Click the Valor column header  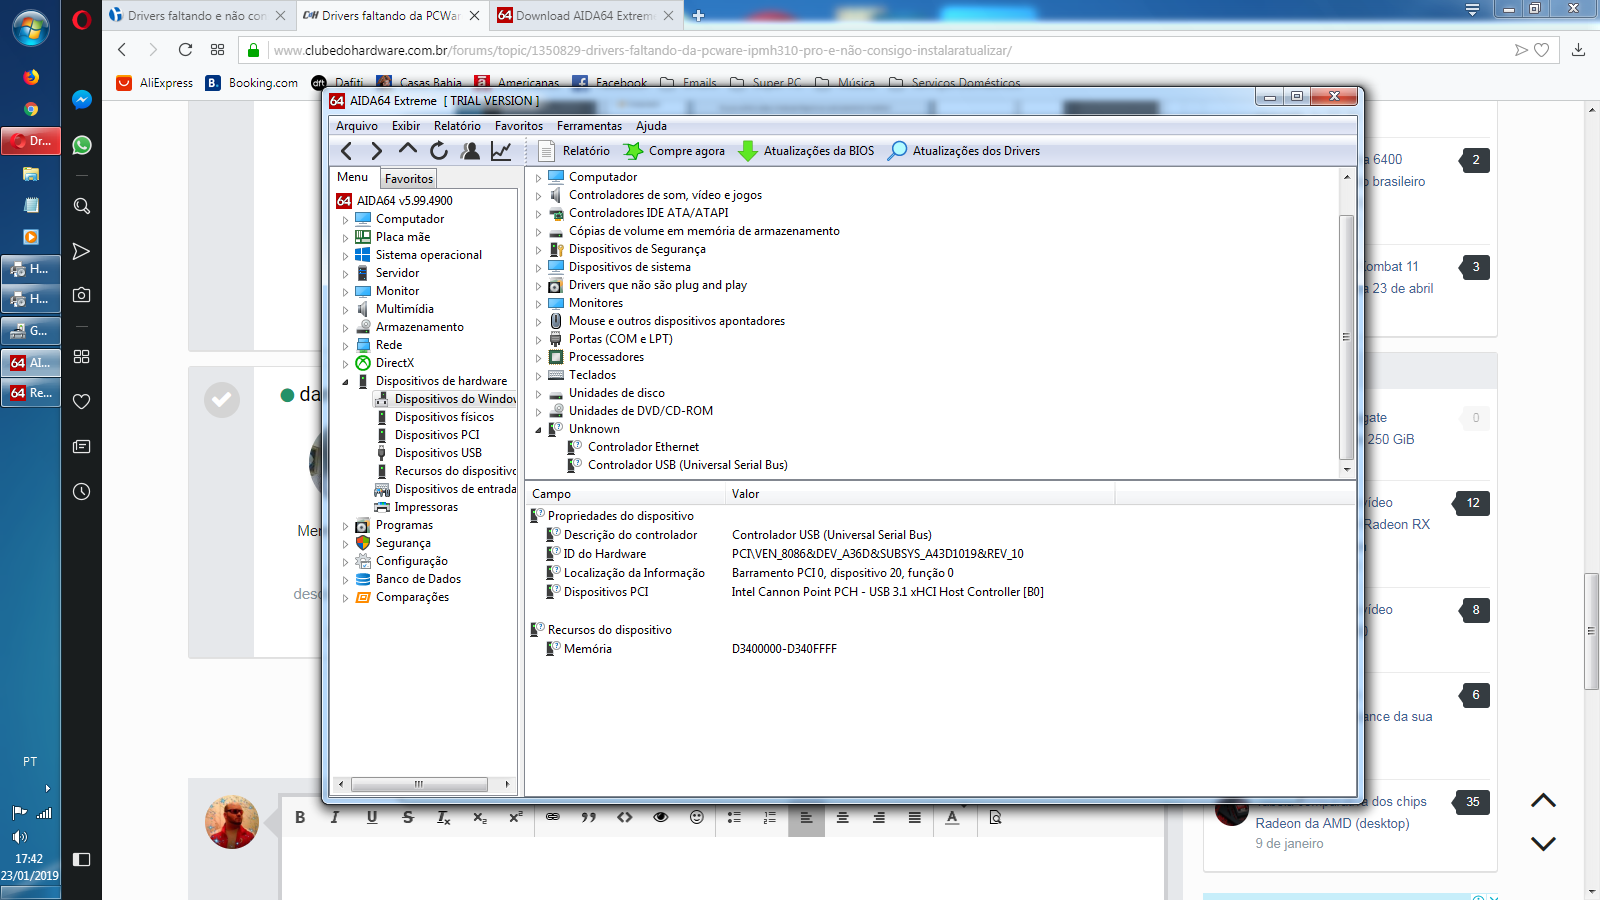point(919,494)
